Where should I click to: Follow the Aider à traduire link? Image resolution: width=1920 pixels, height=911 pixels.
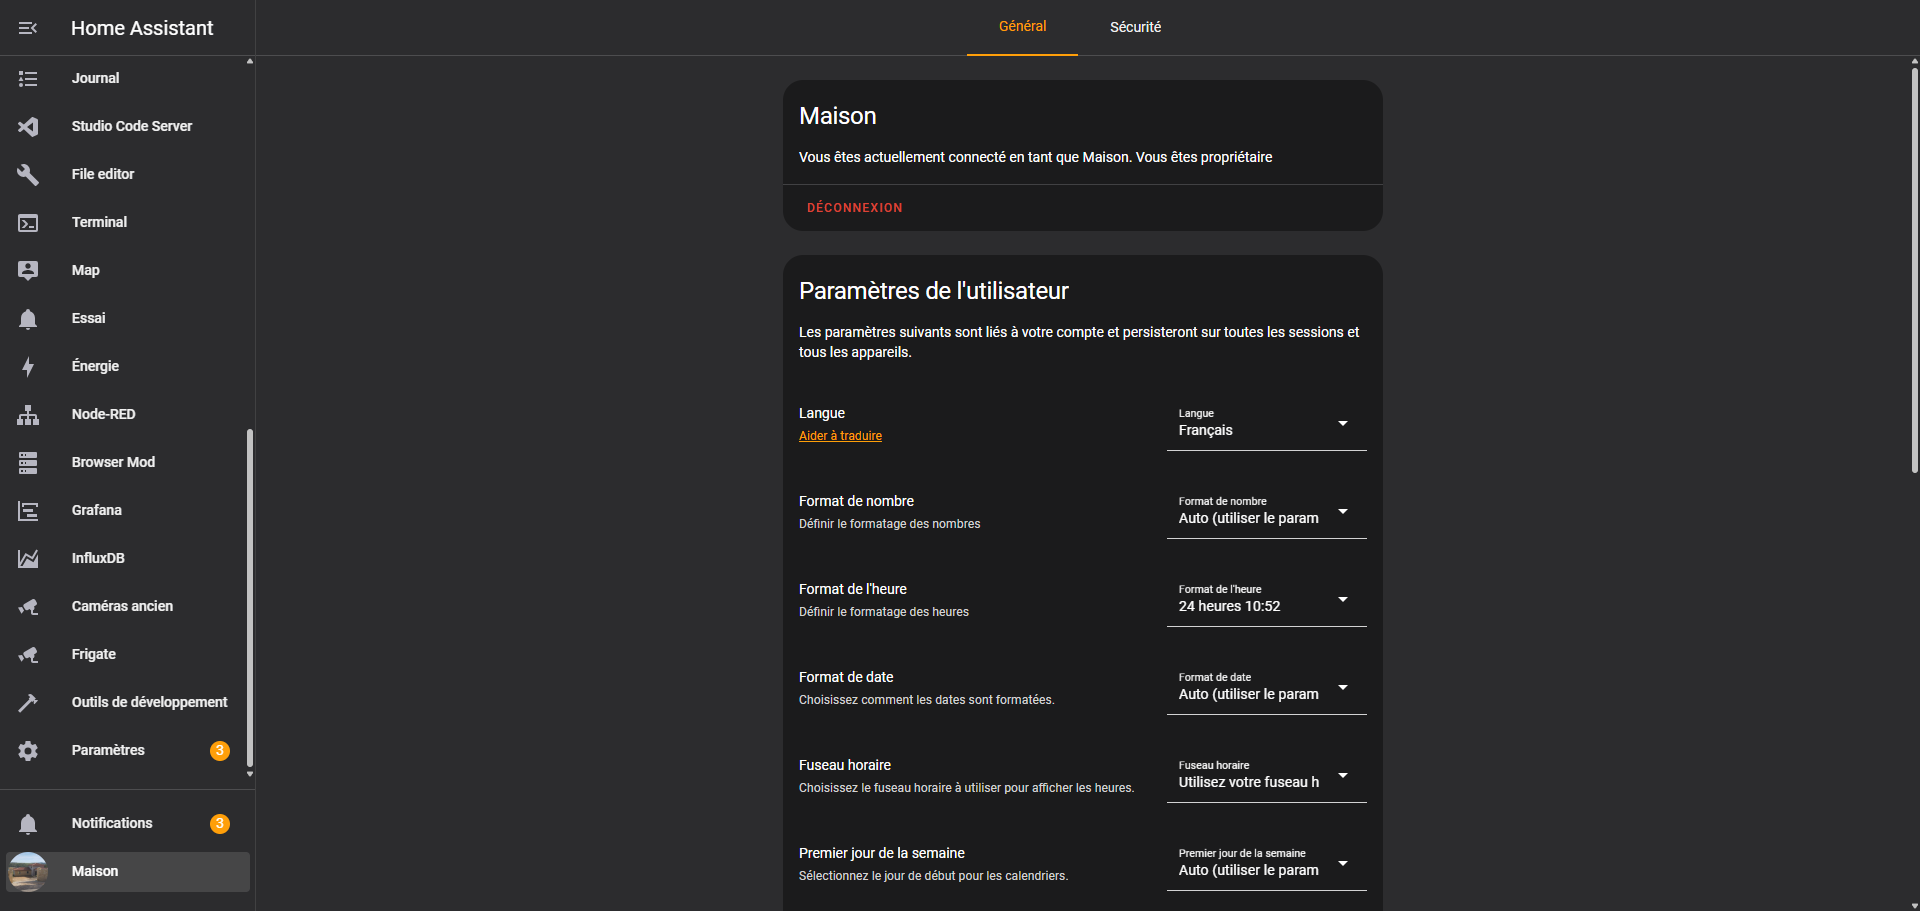click(x=840, y=436)
